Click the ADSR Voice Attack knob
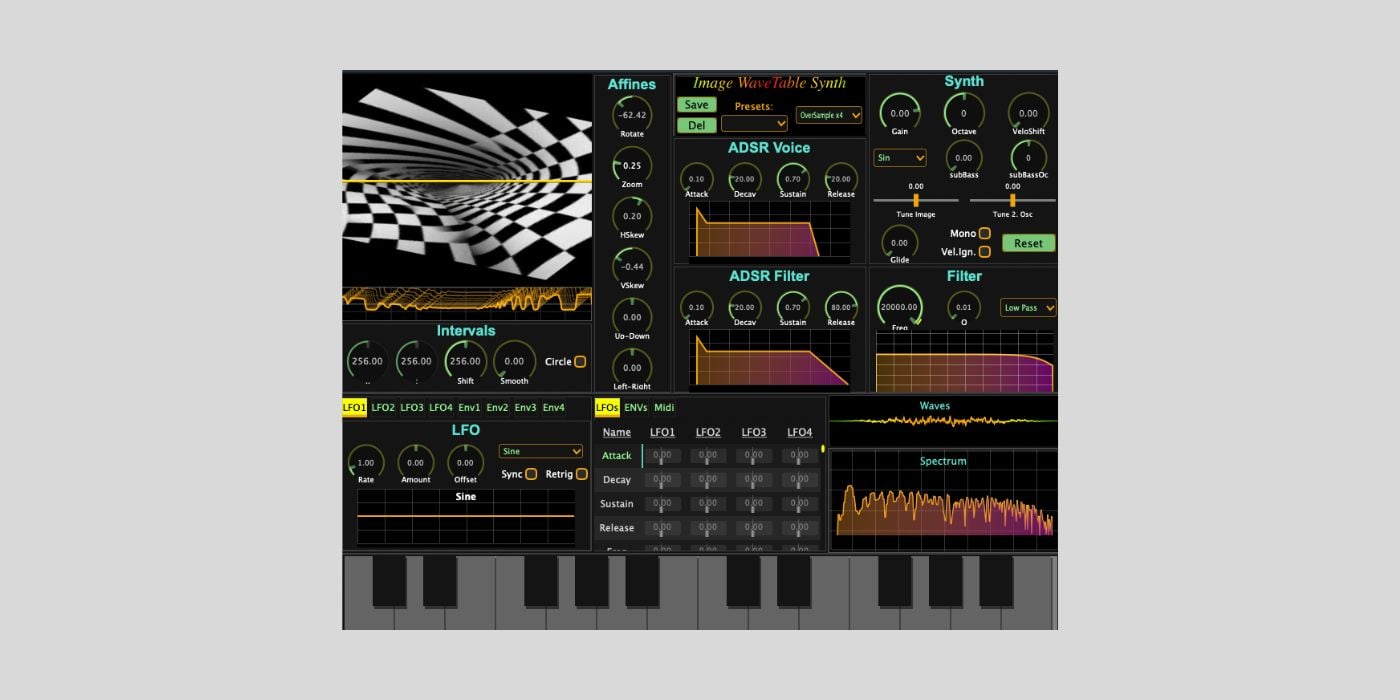Screen dimensions: 1400x700 pos(696,179)
